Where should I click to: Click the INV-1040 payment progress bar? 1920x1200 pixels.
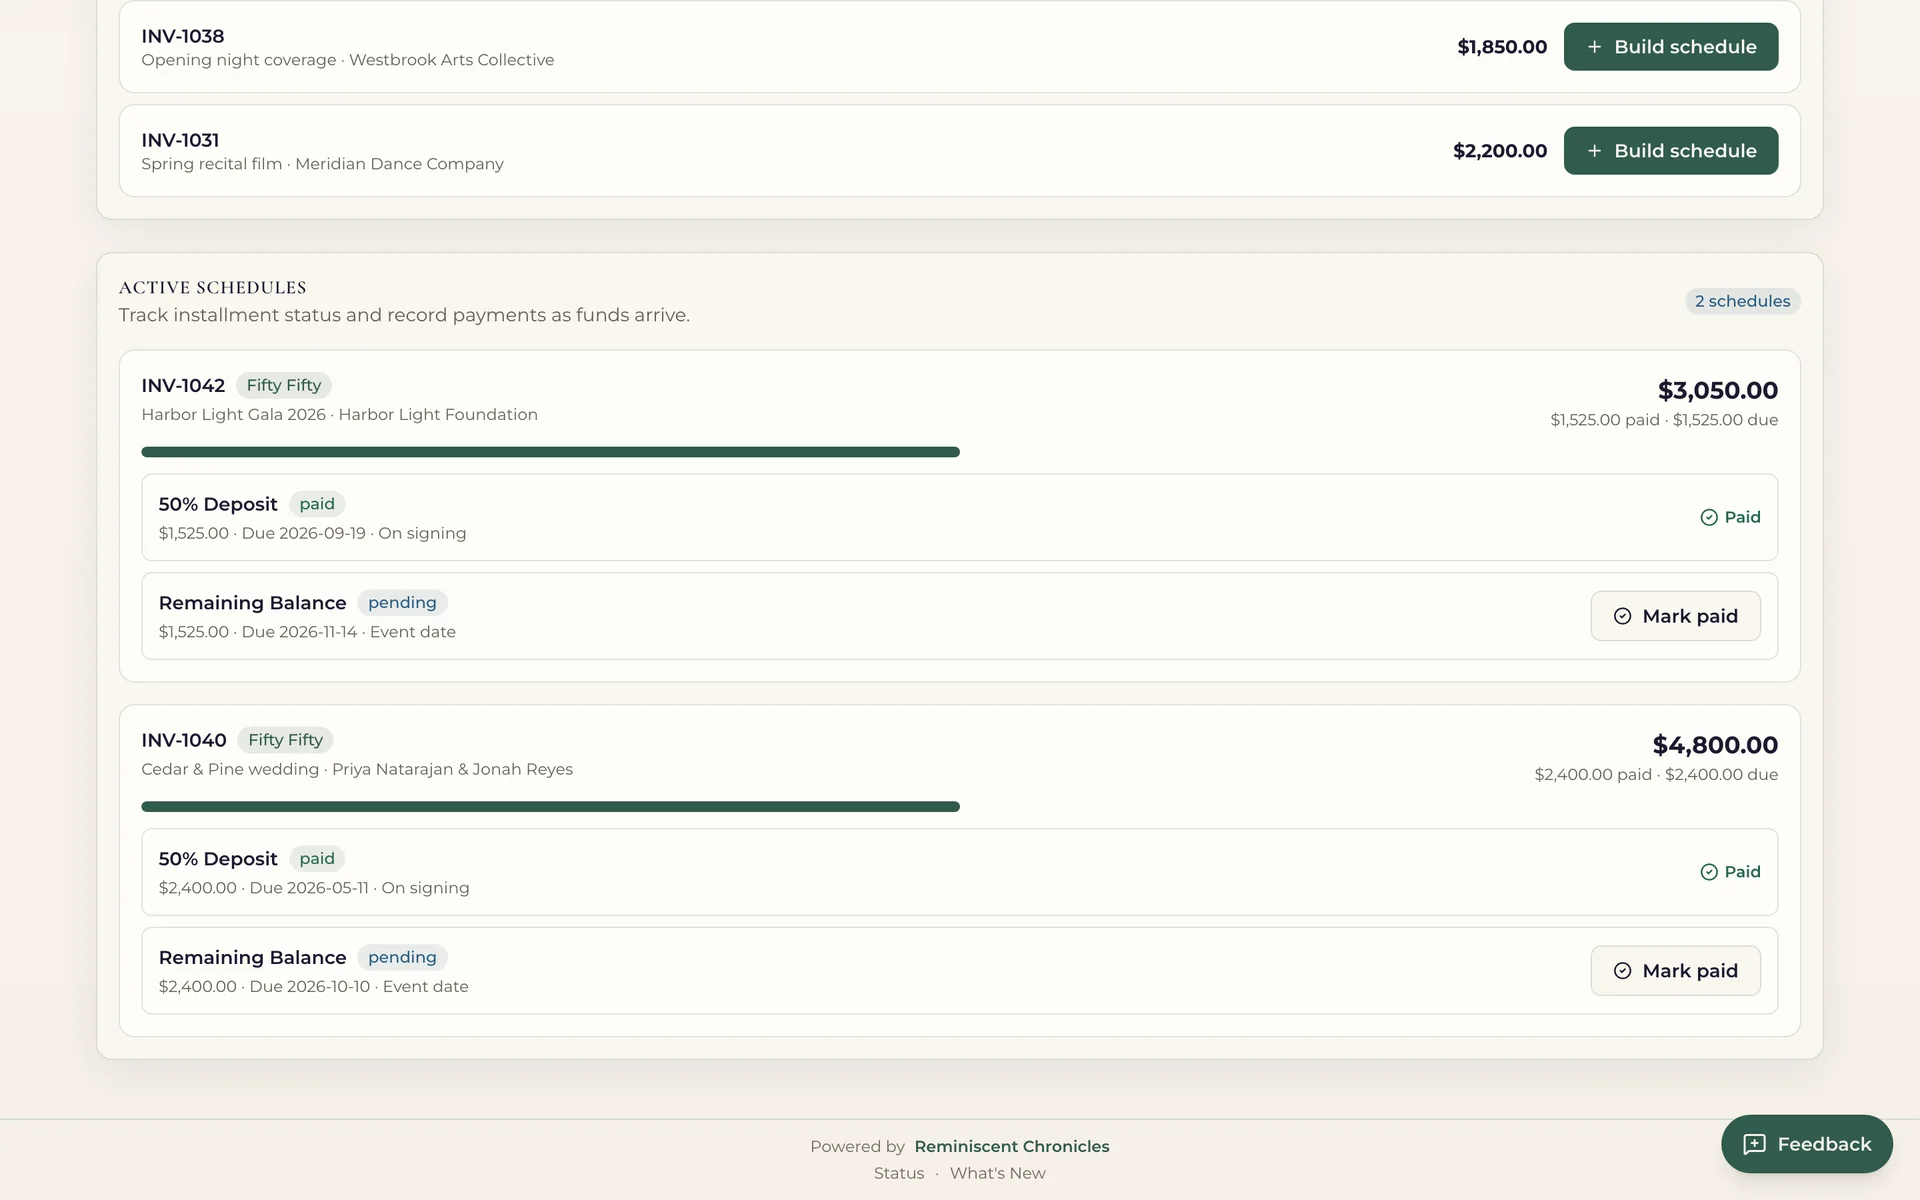[x=960, y=807]
